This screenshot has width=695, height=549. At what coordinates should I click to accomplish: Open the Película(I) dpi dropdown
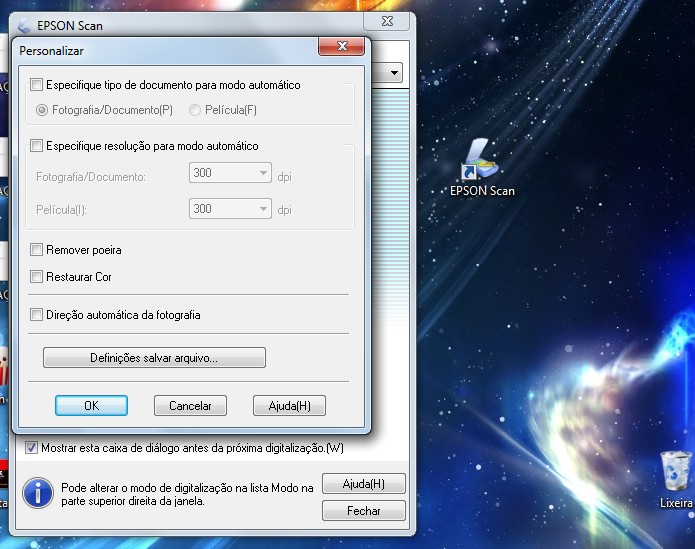230,209
